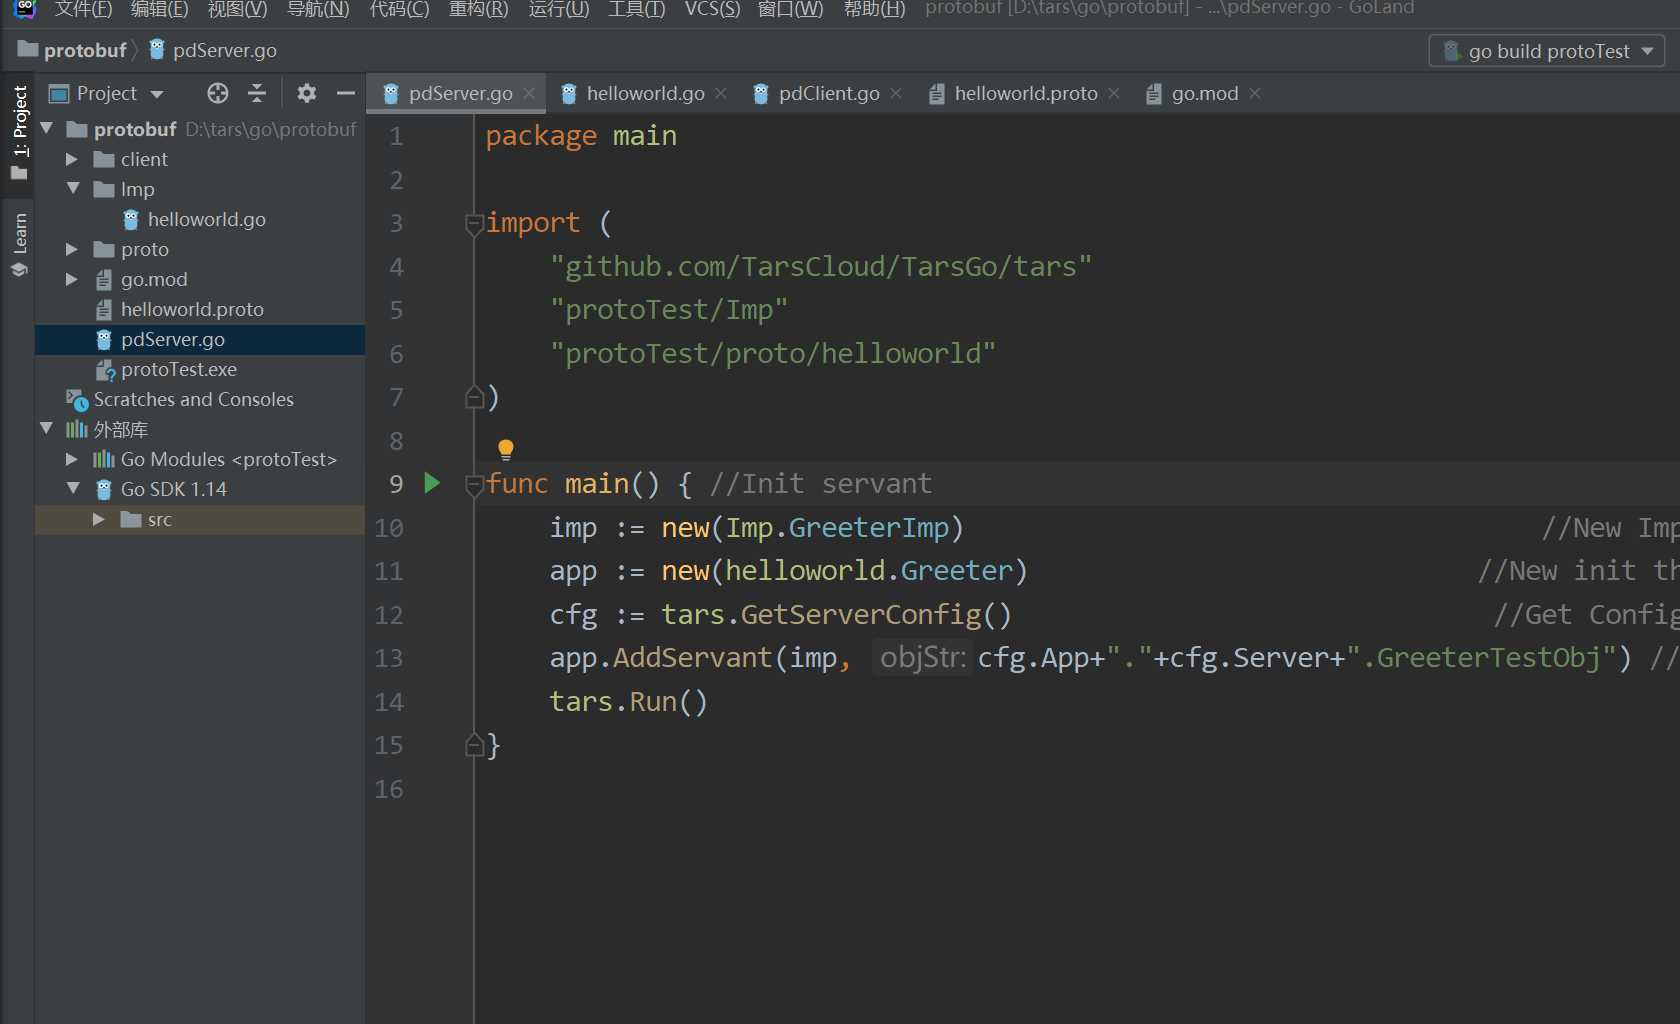The width and height of the screenshot is (1680, 1024).
Task: Switch to the helloworld.go tab
Action: 645,93
